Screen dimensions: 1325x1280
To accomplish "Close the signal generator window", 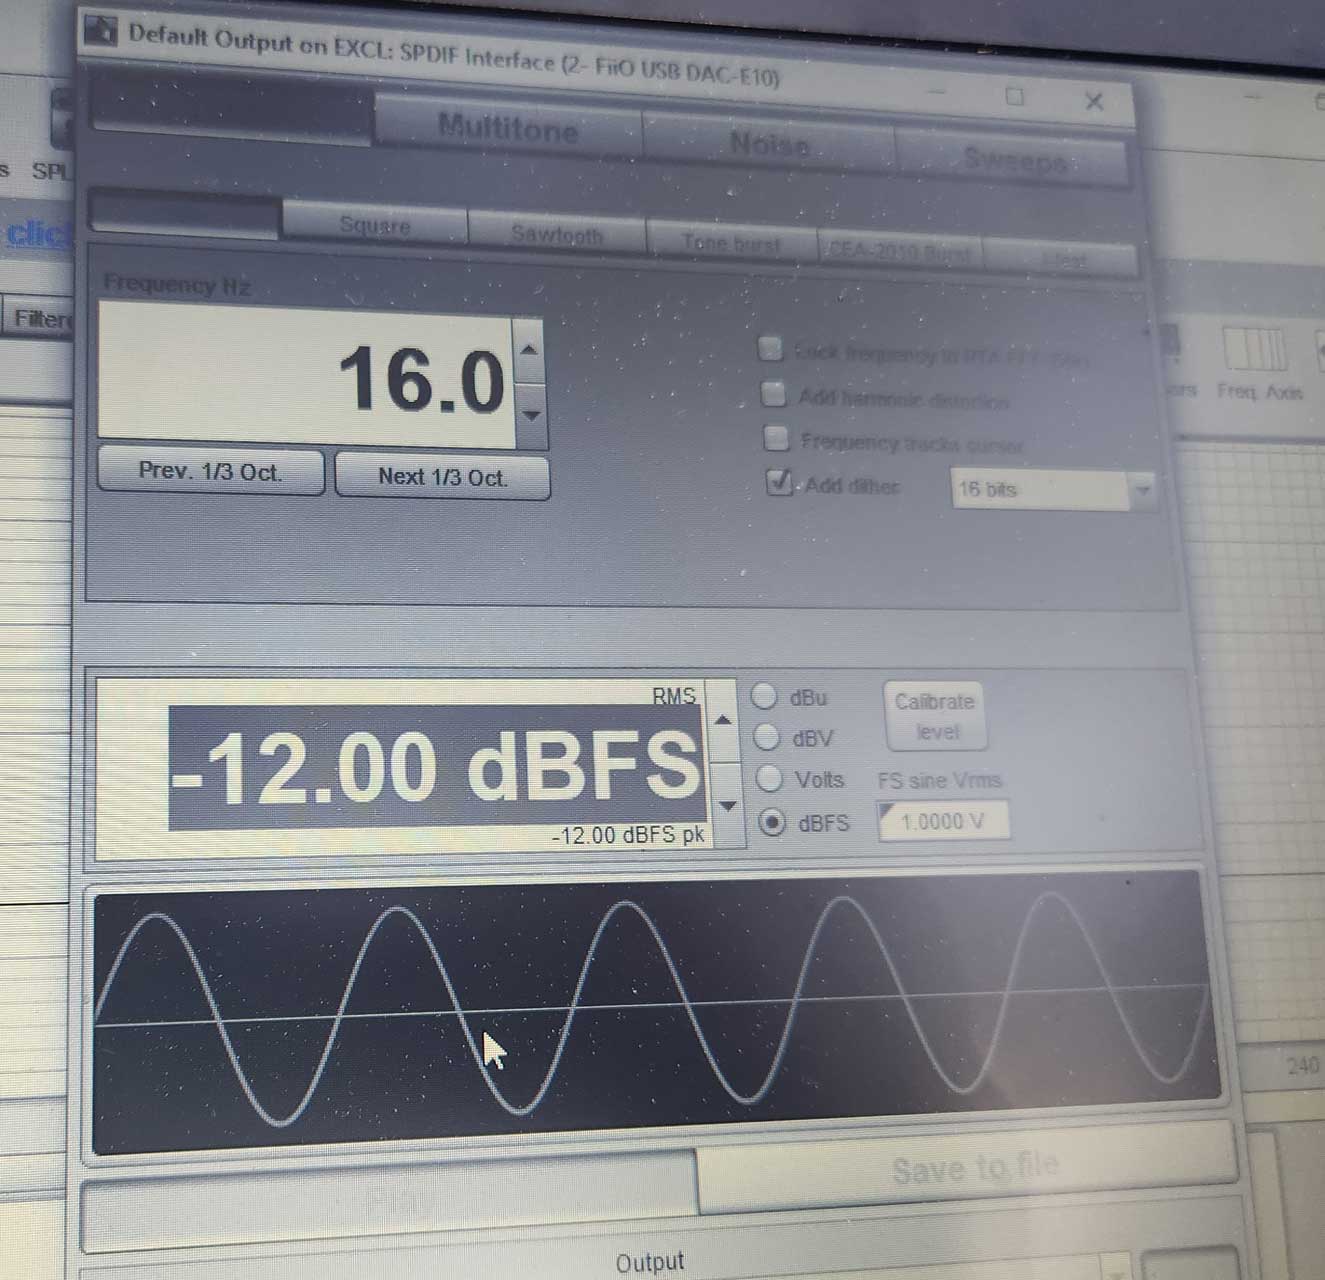I will 1093,101.
